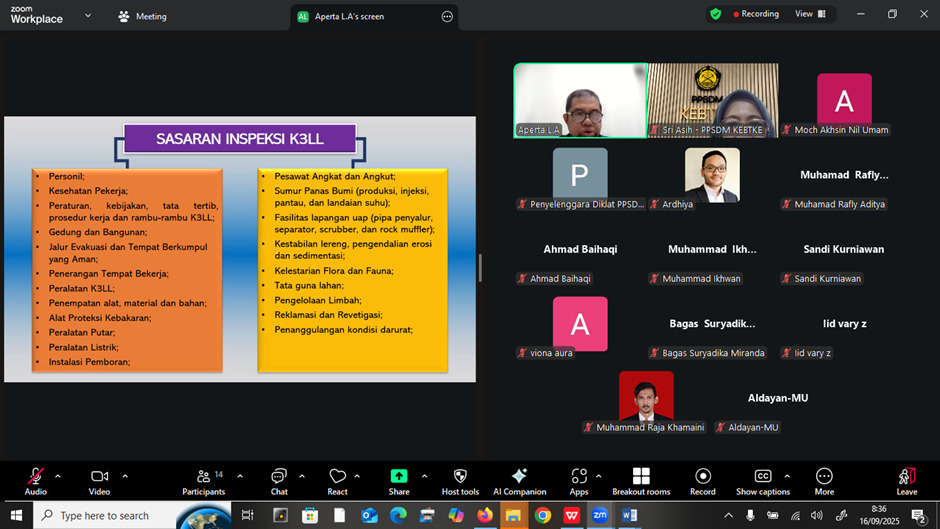Viewport: 940px width, 529px height.
Task: Expand the Audio options arrow
Action: point(58,476)
